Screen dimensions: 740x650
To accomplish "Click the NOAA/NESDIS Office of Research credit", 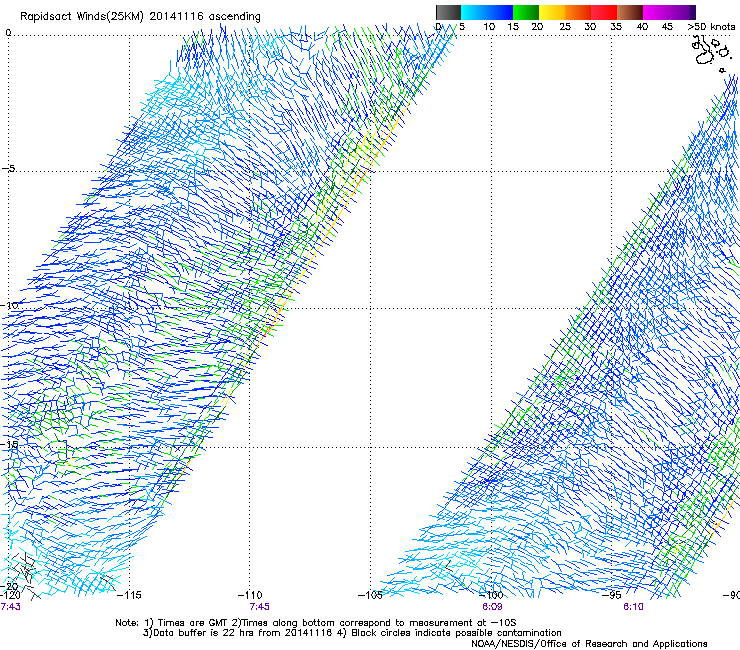I will pos(589,644).
